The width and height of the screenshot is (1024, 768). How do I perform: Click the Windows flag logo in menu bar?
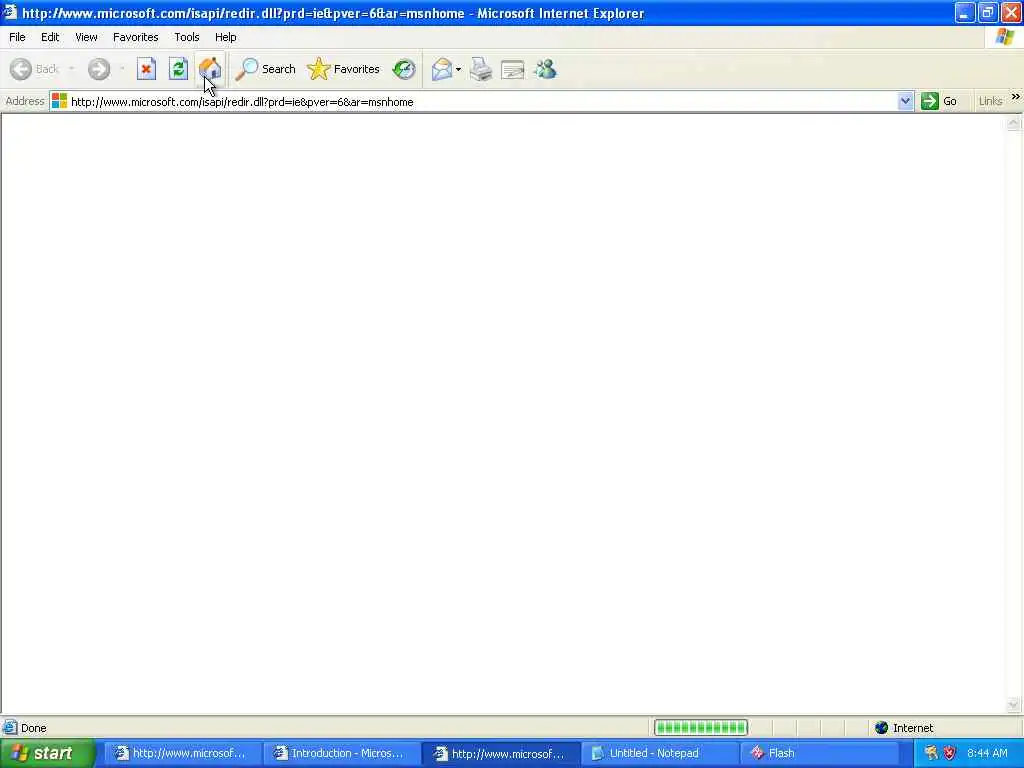click(x=1004, y=37)
